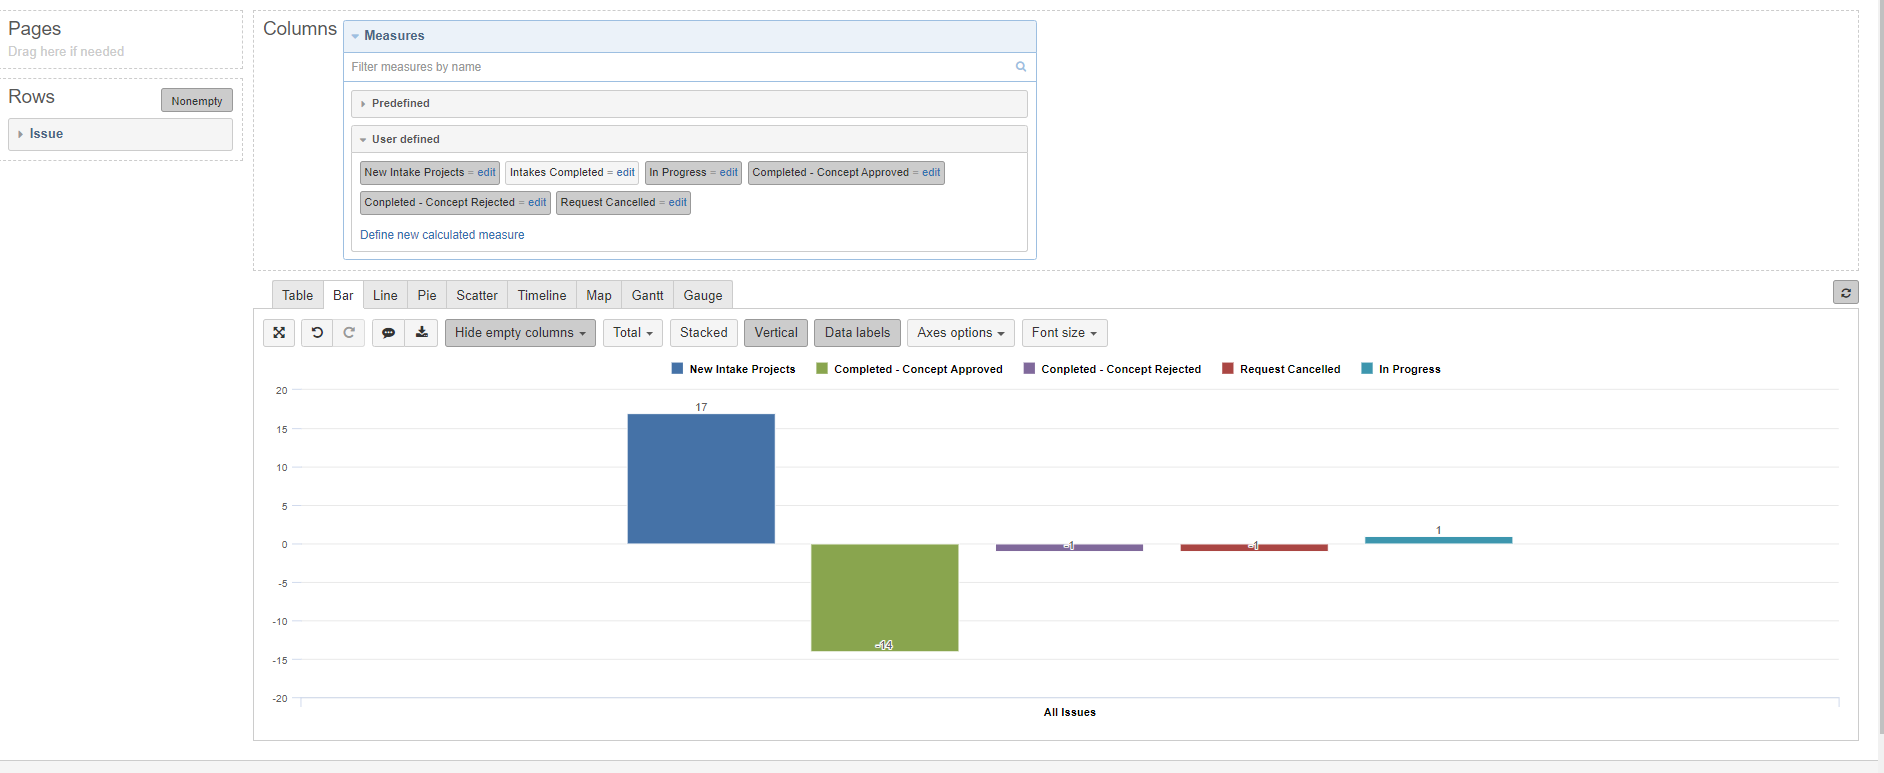Screen dimensions: 1884x773
Task: Expand the Predefined measures section
Action: coord(689,104)
